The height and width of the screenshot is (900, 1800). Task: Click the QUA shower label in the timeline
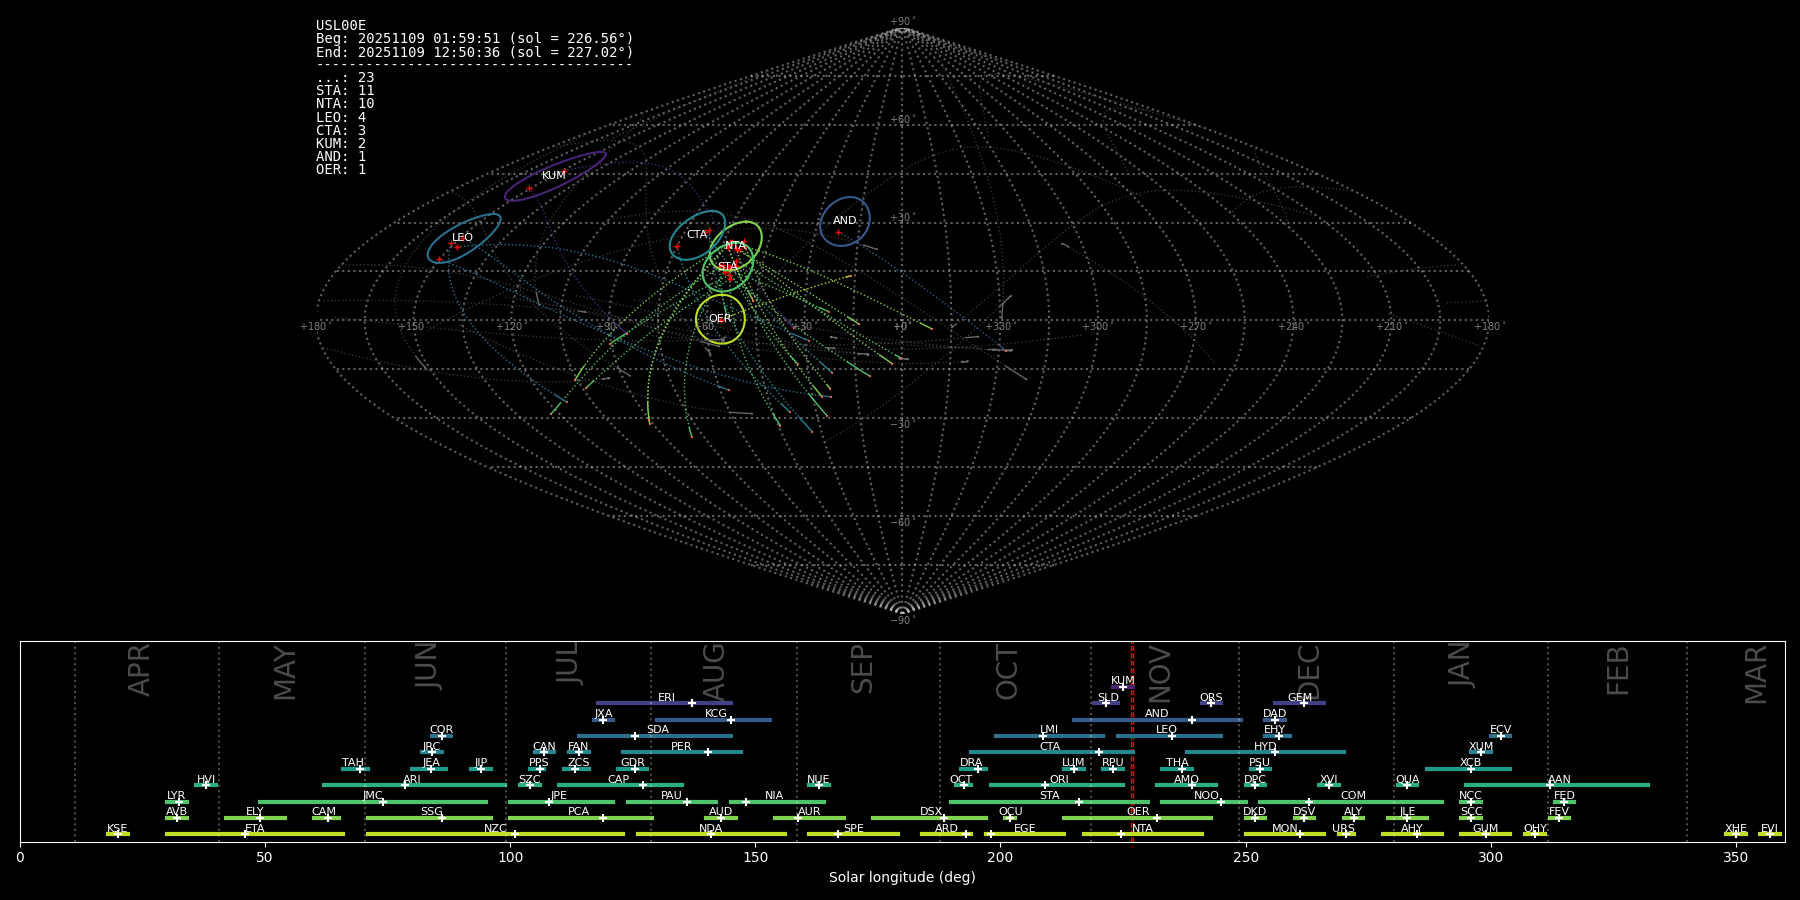[1407, 780]
